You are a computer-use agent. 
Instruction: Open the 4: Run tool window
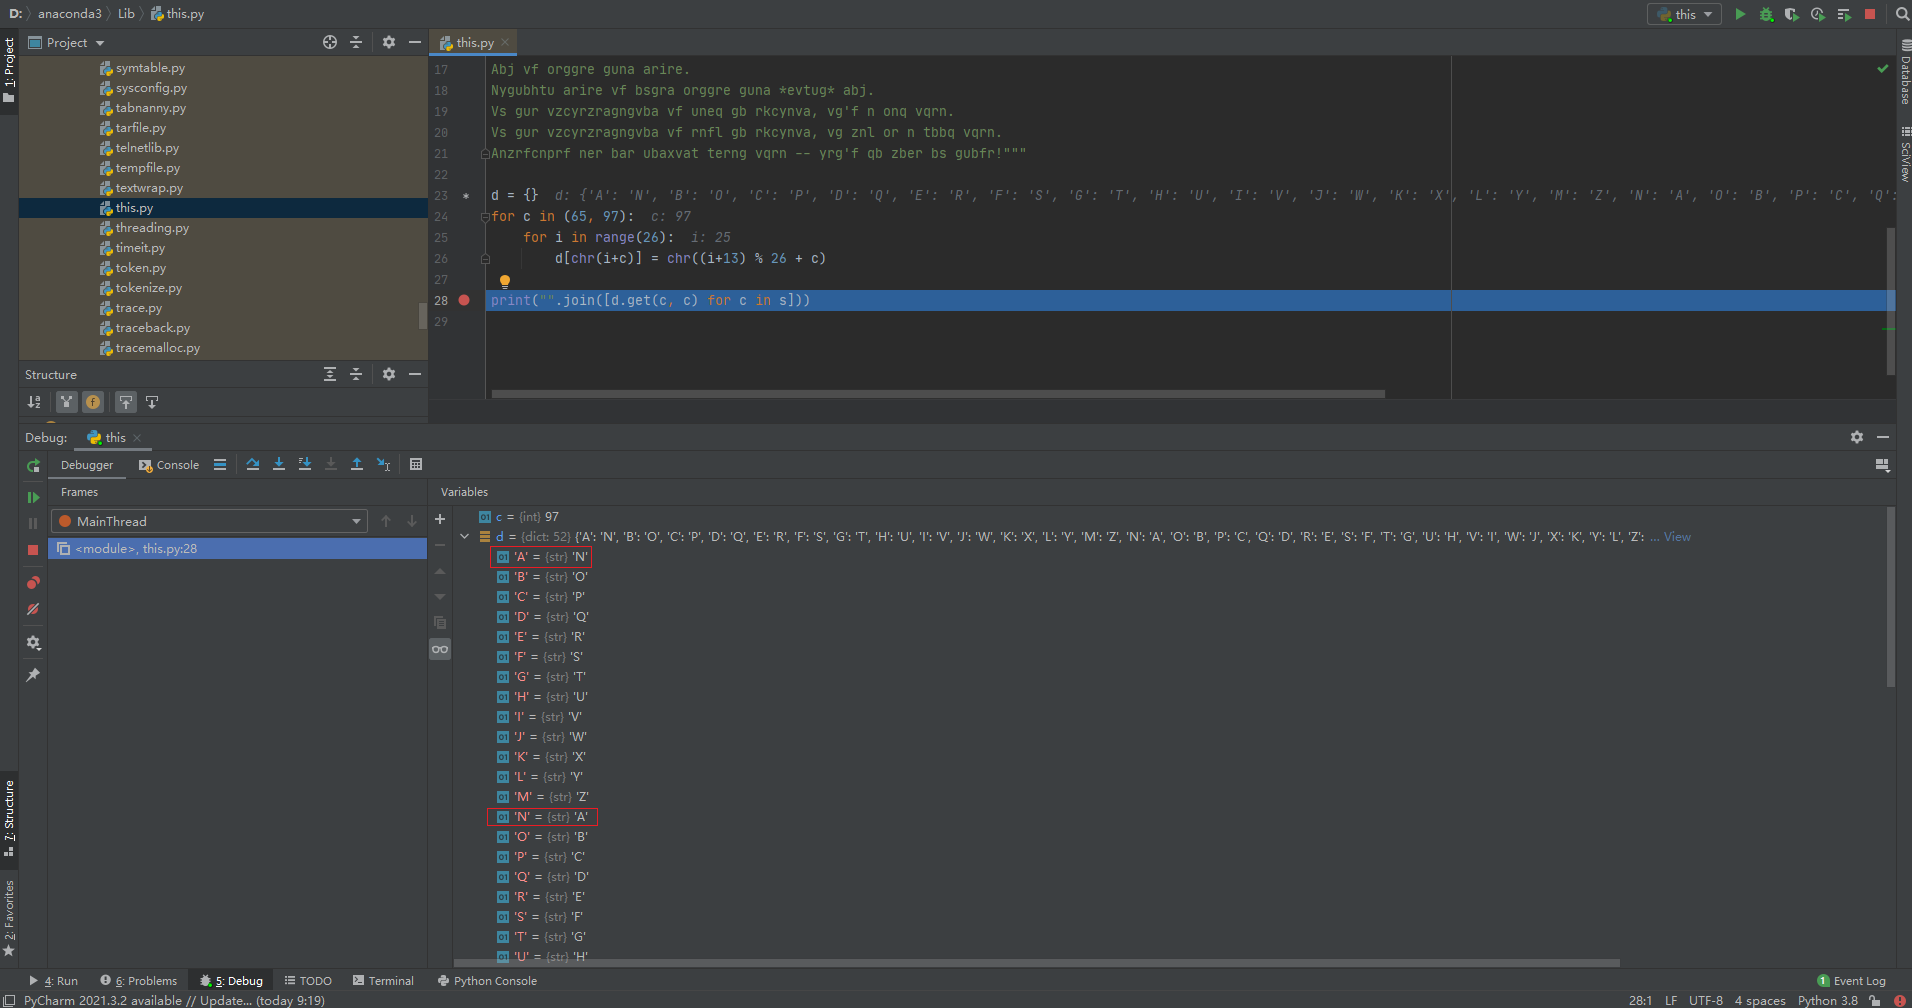(x=54, y=981)
